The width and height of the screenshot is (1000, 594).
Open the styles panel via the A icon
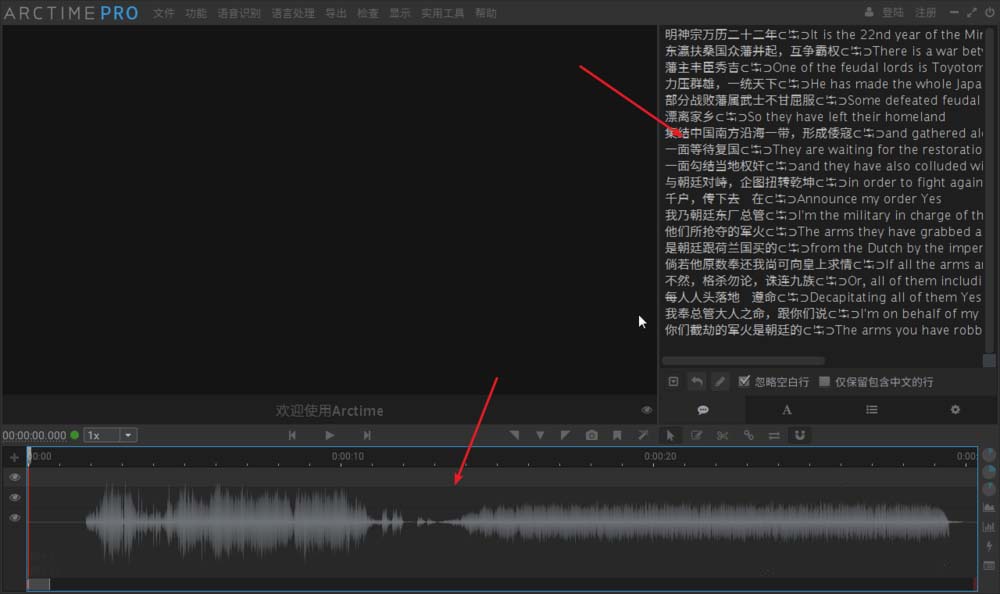point(787,410)
